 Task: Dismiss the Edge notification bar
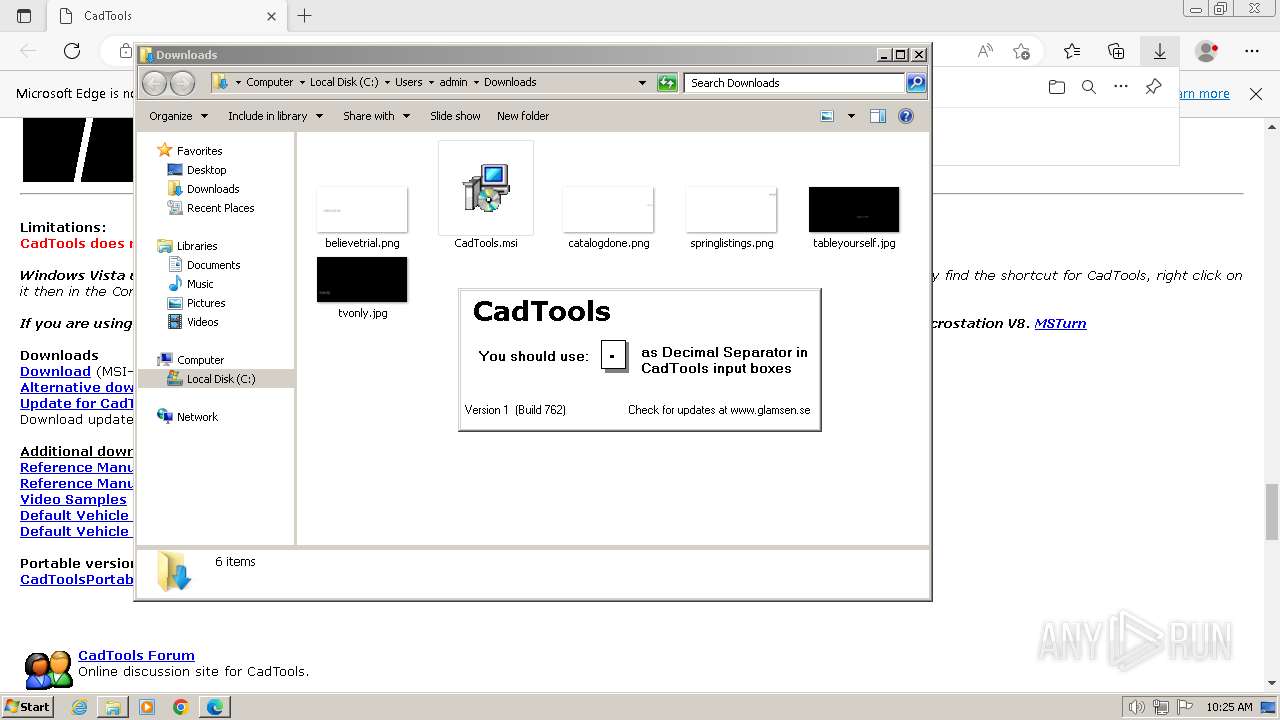coord(1256,93)
